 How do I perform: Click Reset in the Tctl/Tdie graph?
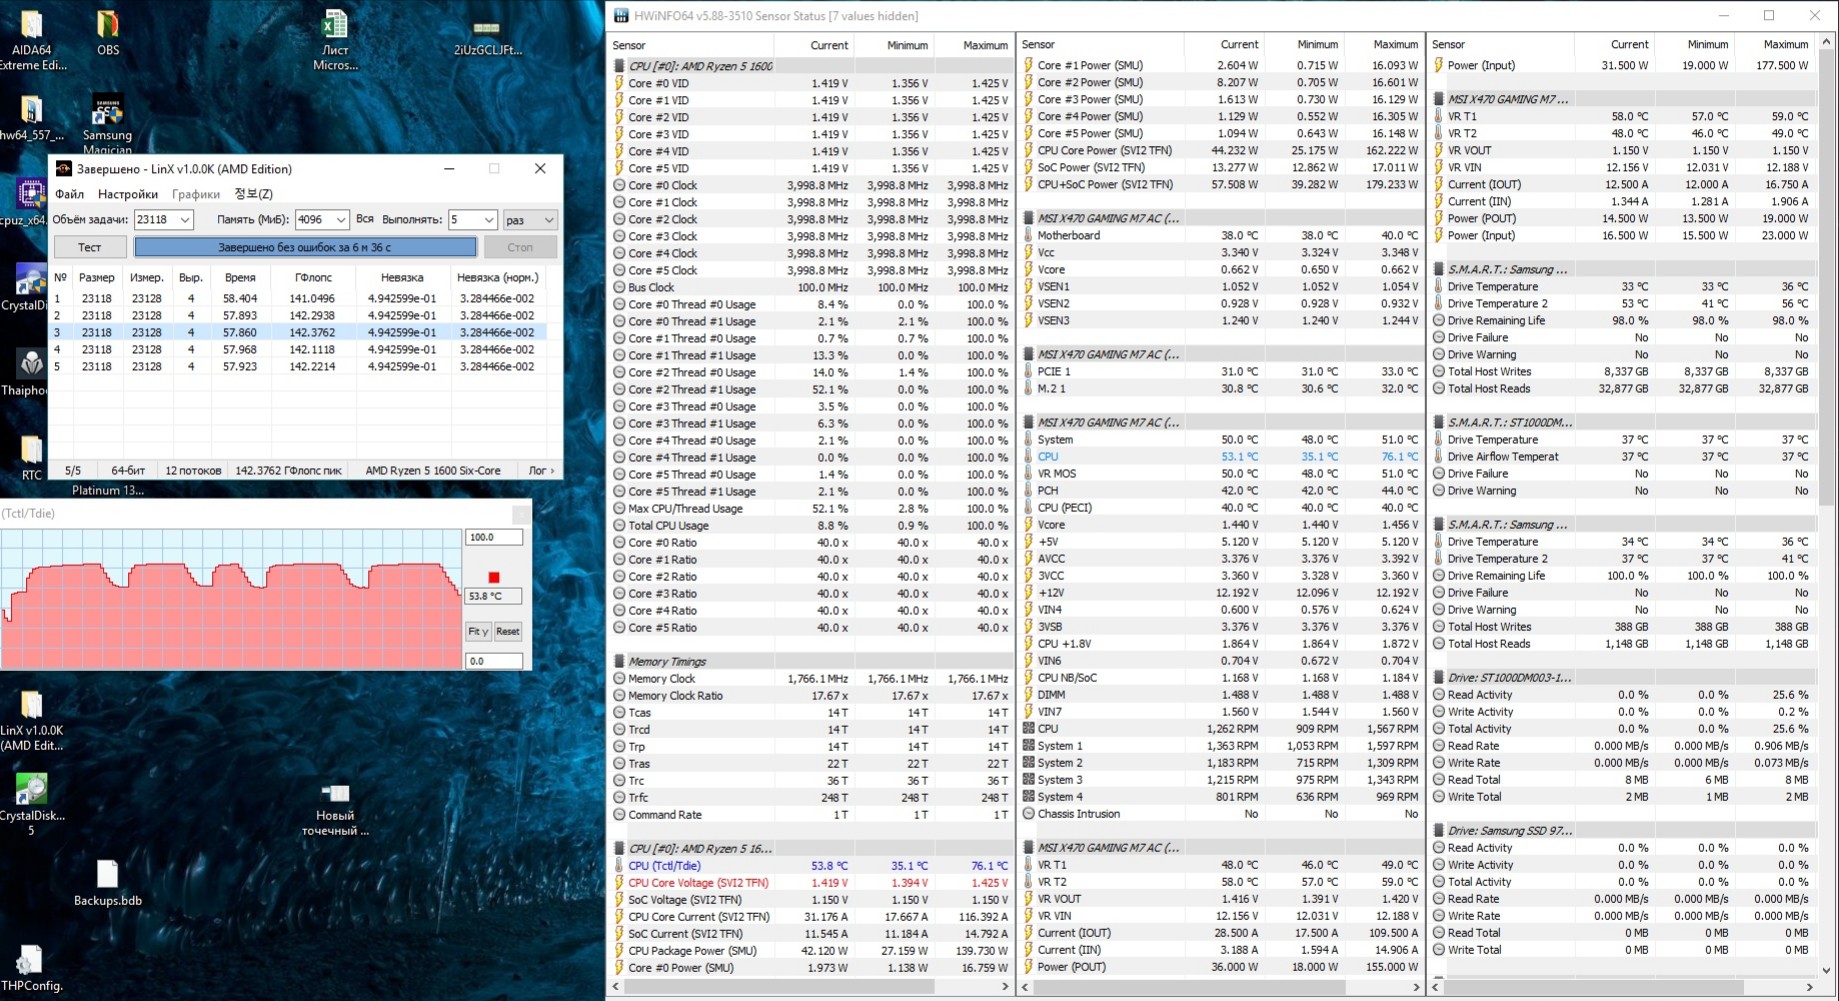tap(508, 631)
